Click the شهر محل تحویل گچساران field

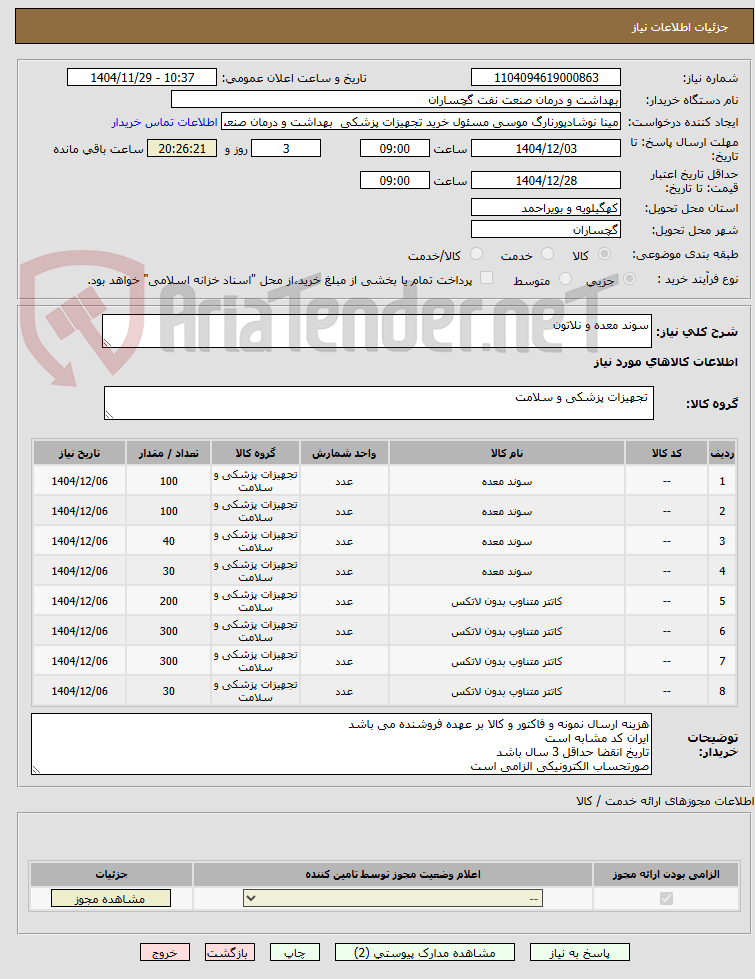click(546, 230)
